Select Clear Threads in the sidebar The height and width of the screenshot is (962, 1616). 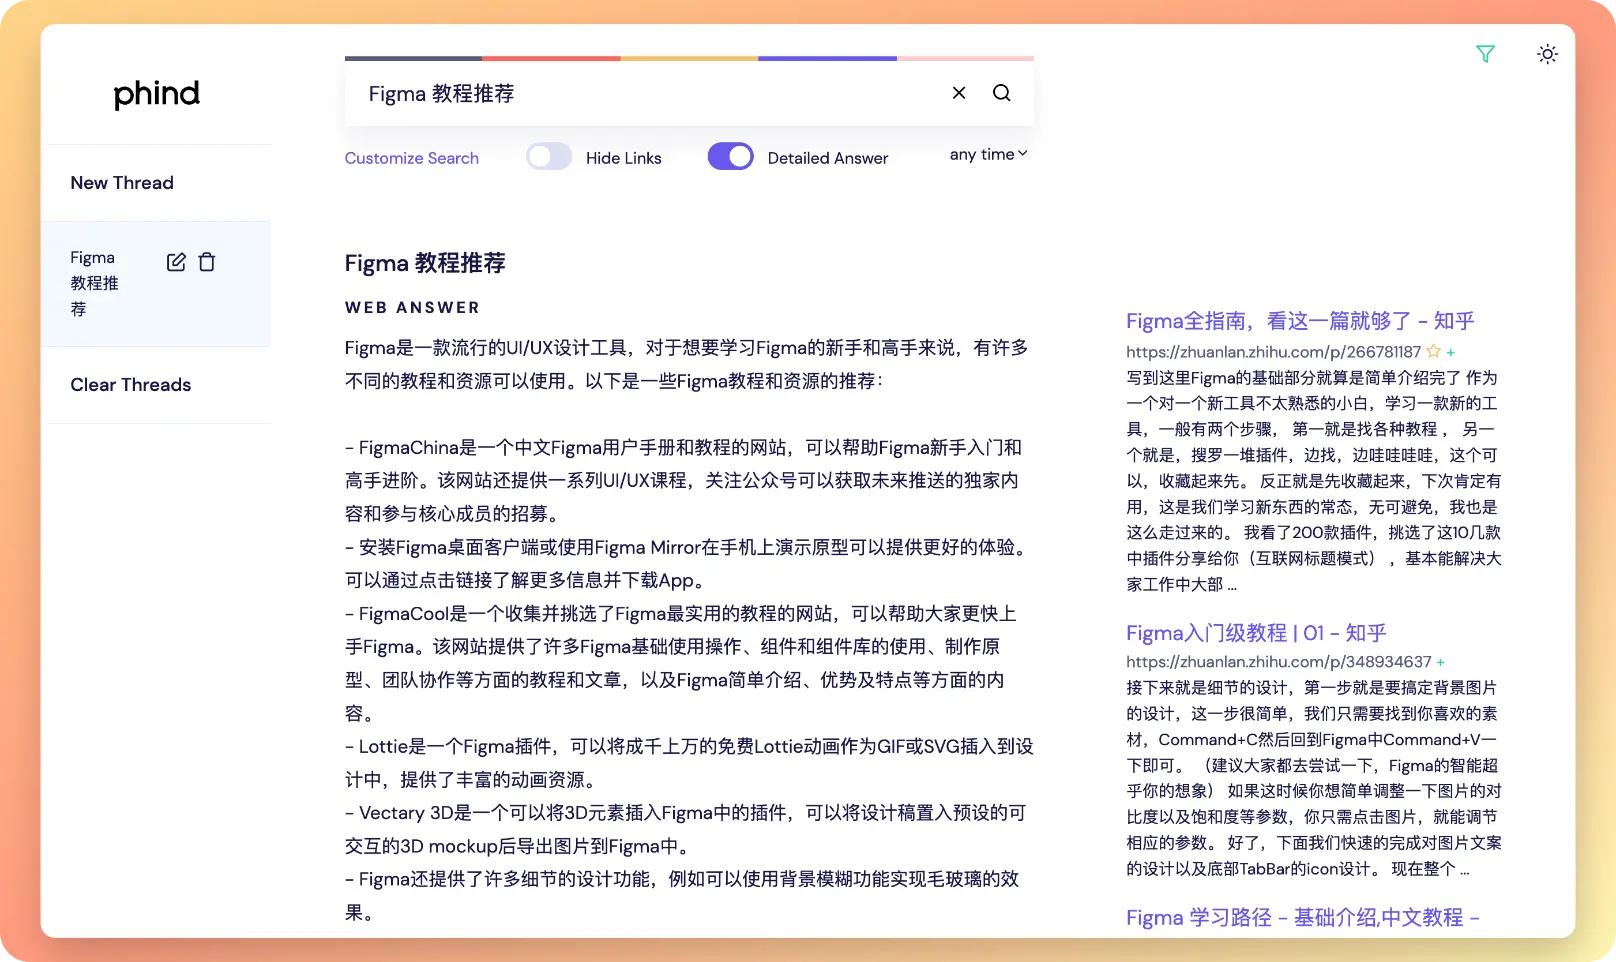(x=130, y=385)
